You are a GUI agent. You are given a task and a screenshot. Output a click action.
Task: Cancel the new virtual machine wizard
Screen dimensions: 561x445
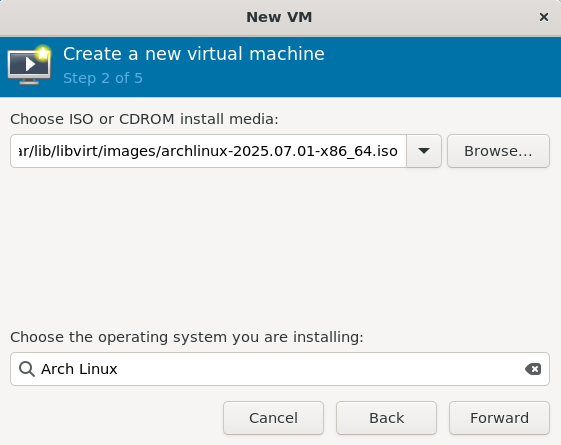coord(273,418)
